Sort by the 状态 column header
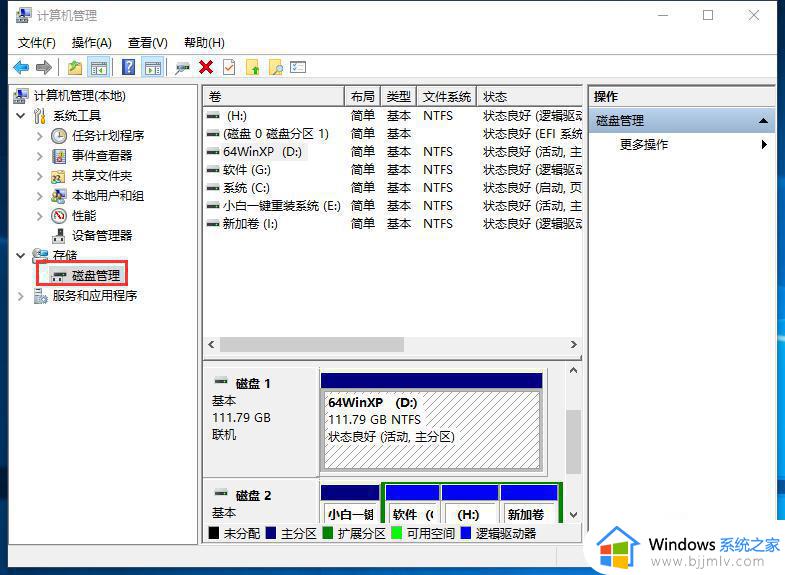 [530, 96]
